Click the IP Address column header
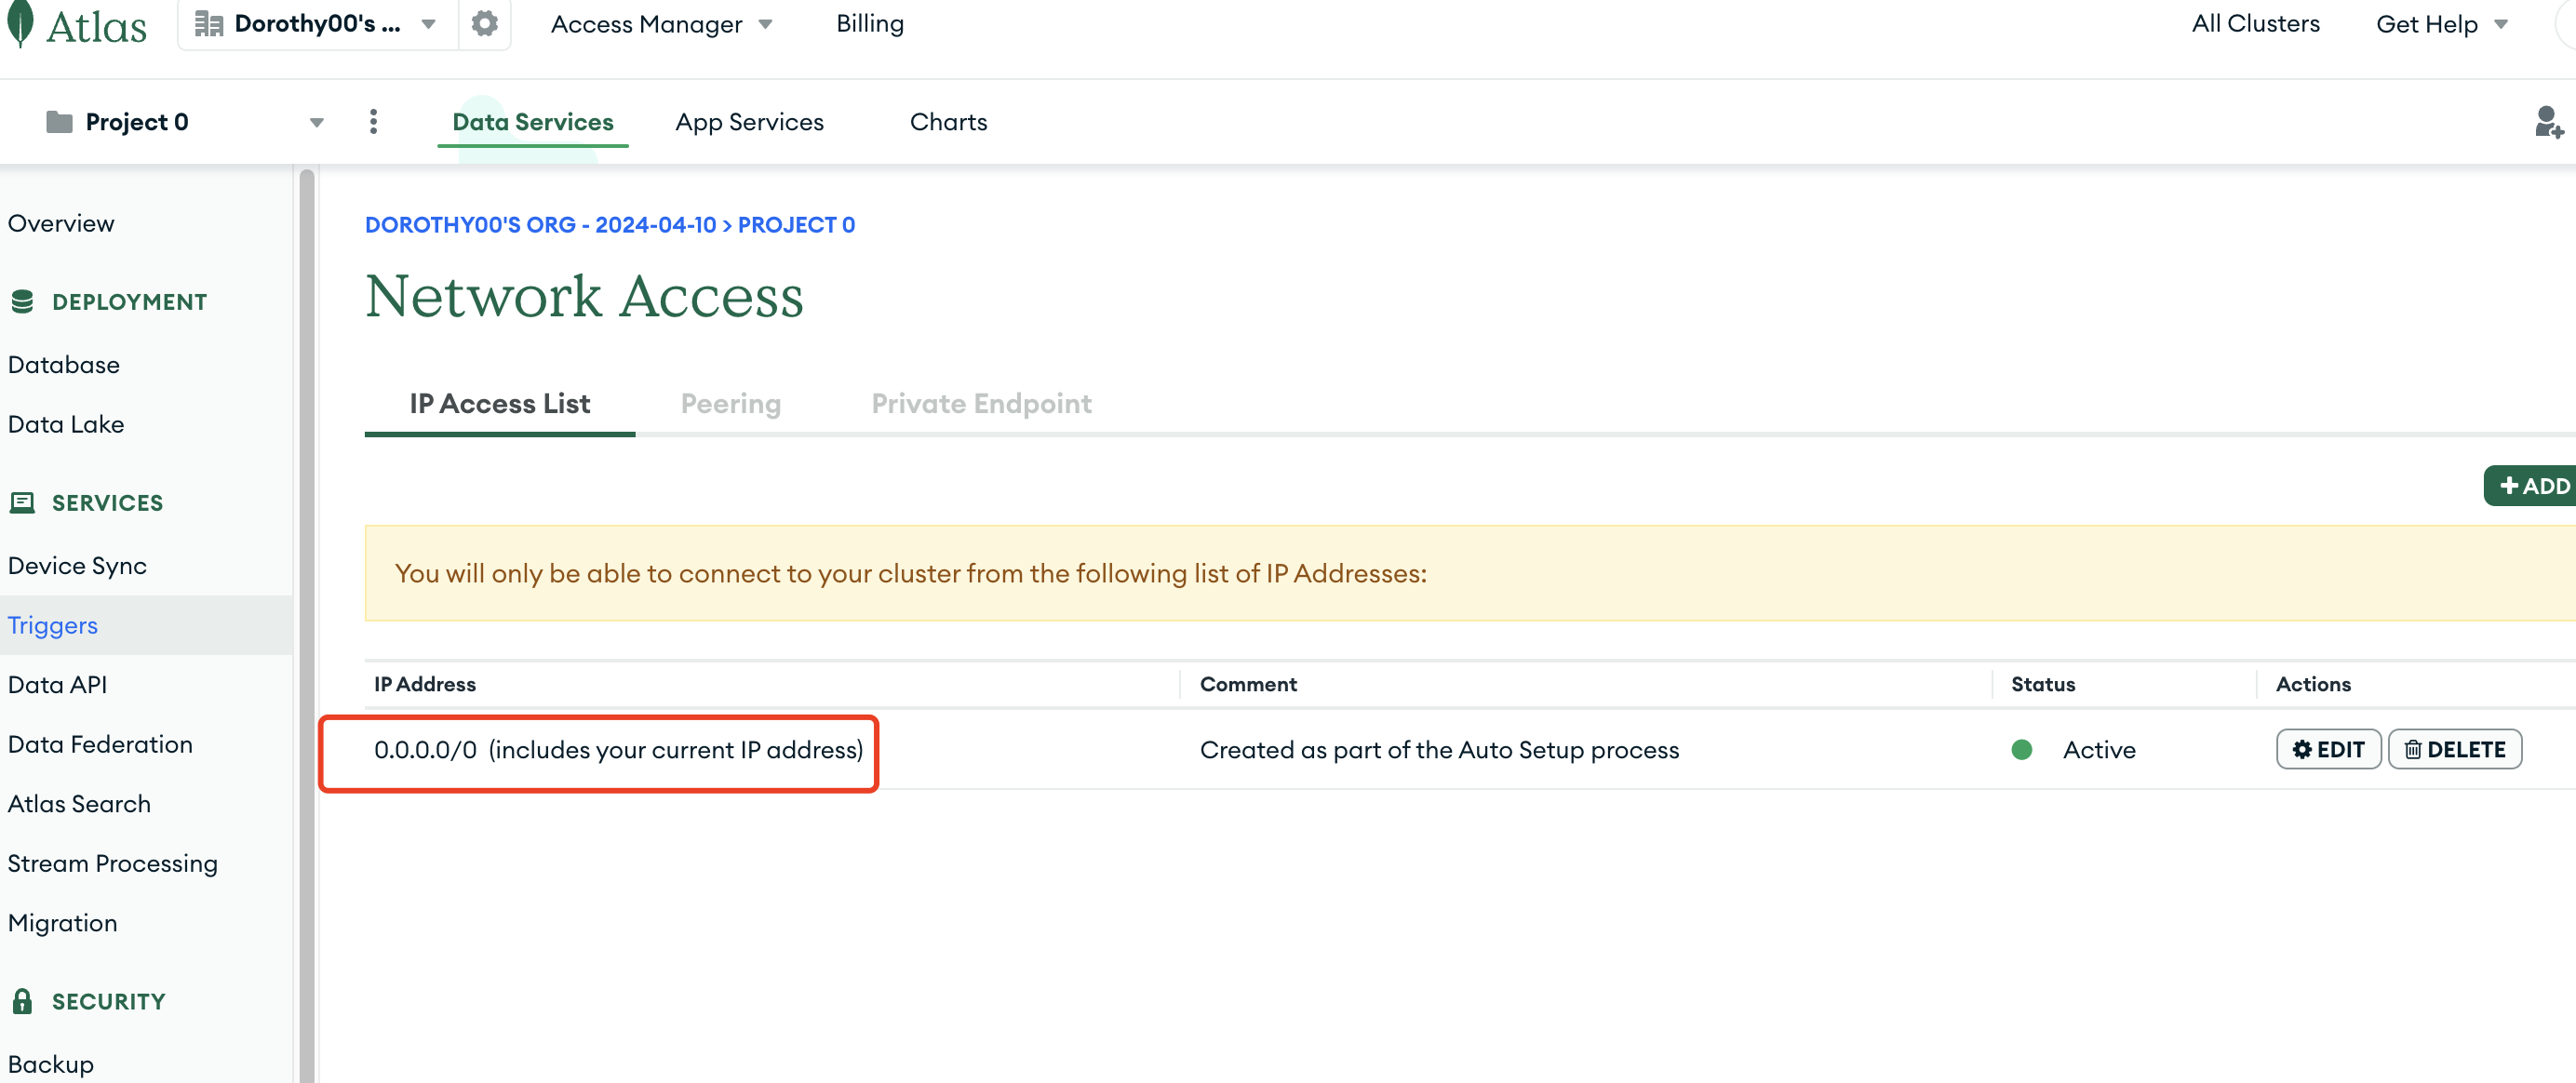The height and width of the screenshot is (1083, 2576). [425, 684]
